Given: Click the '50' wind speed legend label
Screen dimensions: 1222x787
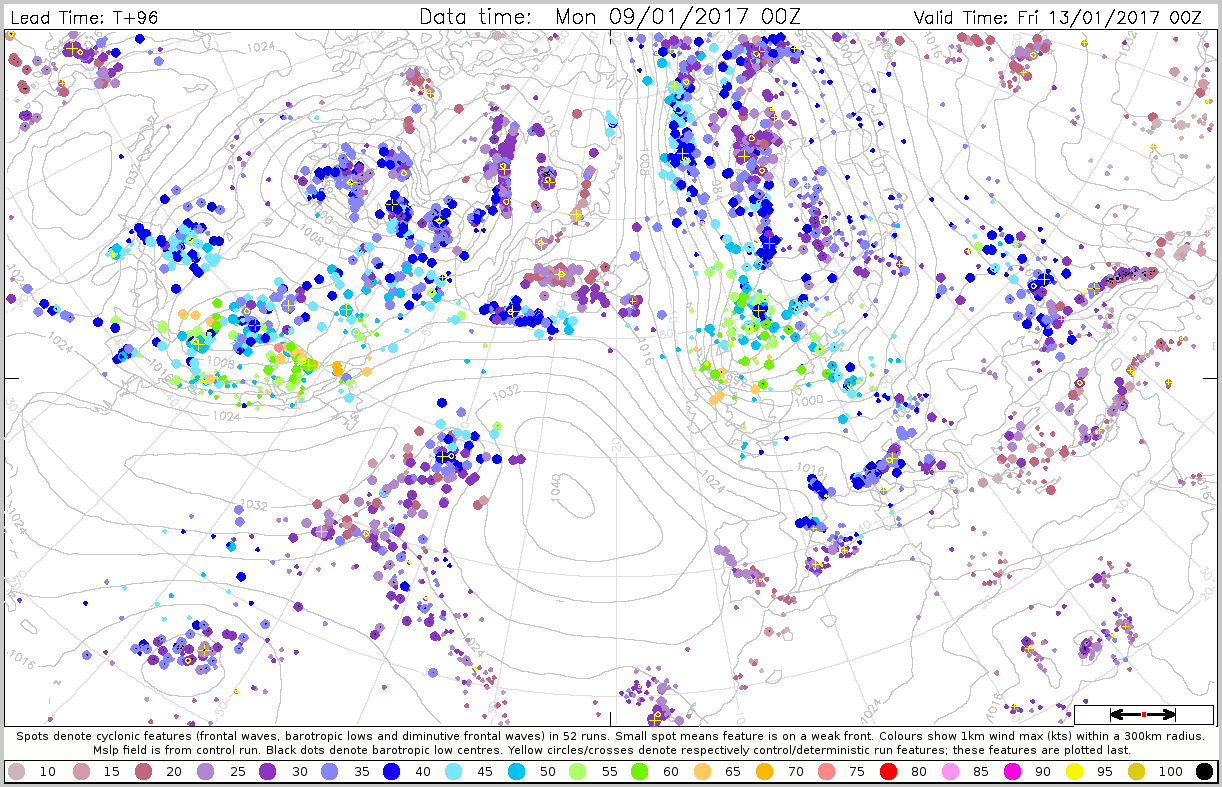Looking at the screenshot, I should (548, 771).
